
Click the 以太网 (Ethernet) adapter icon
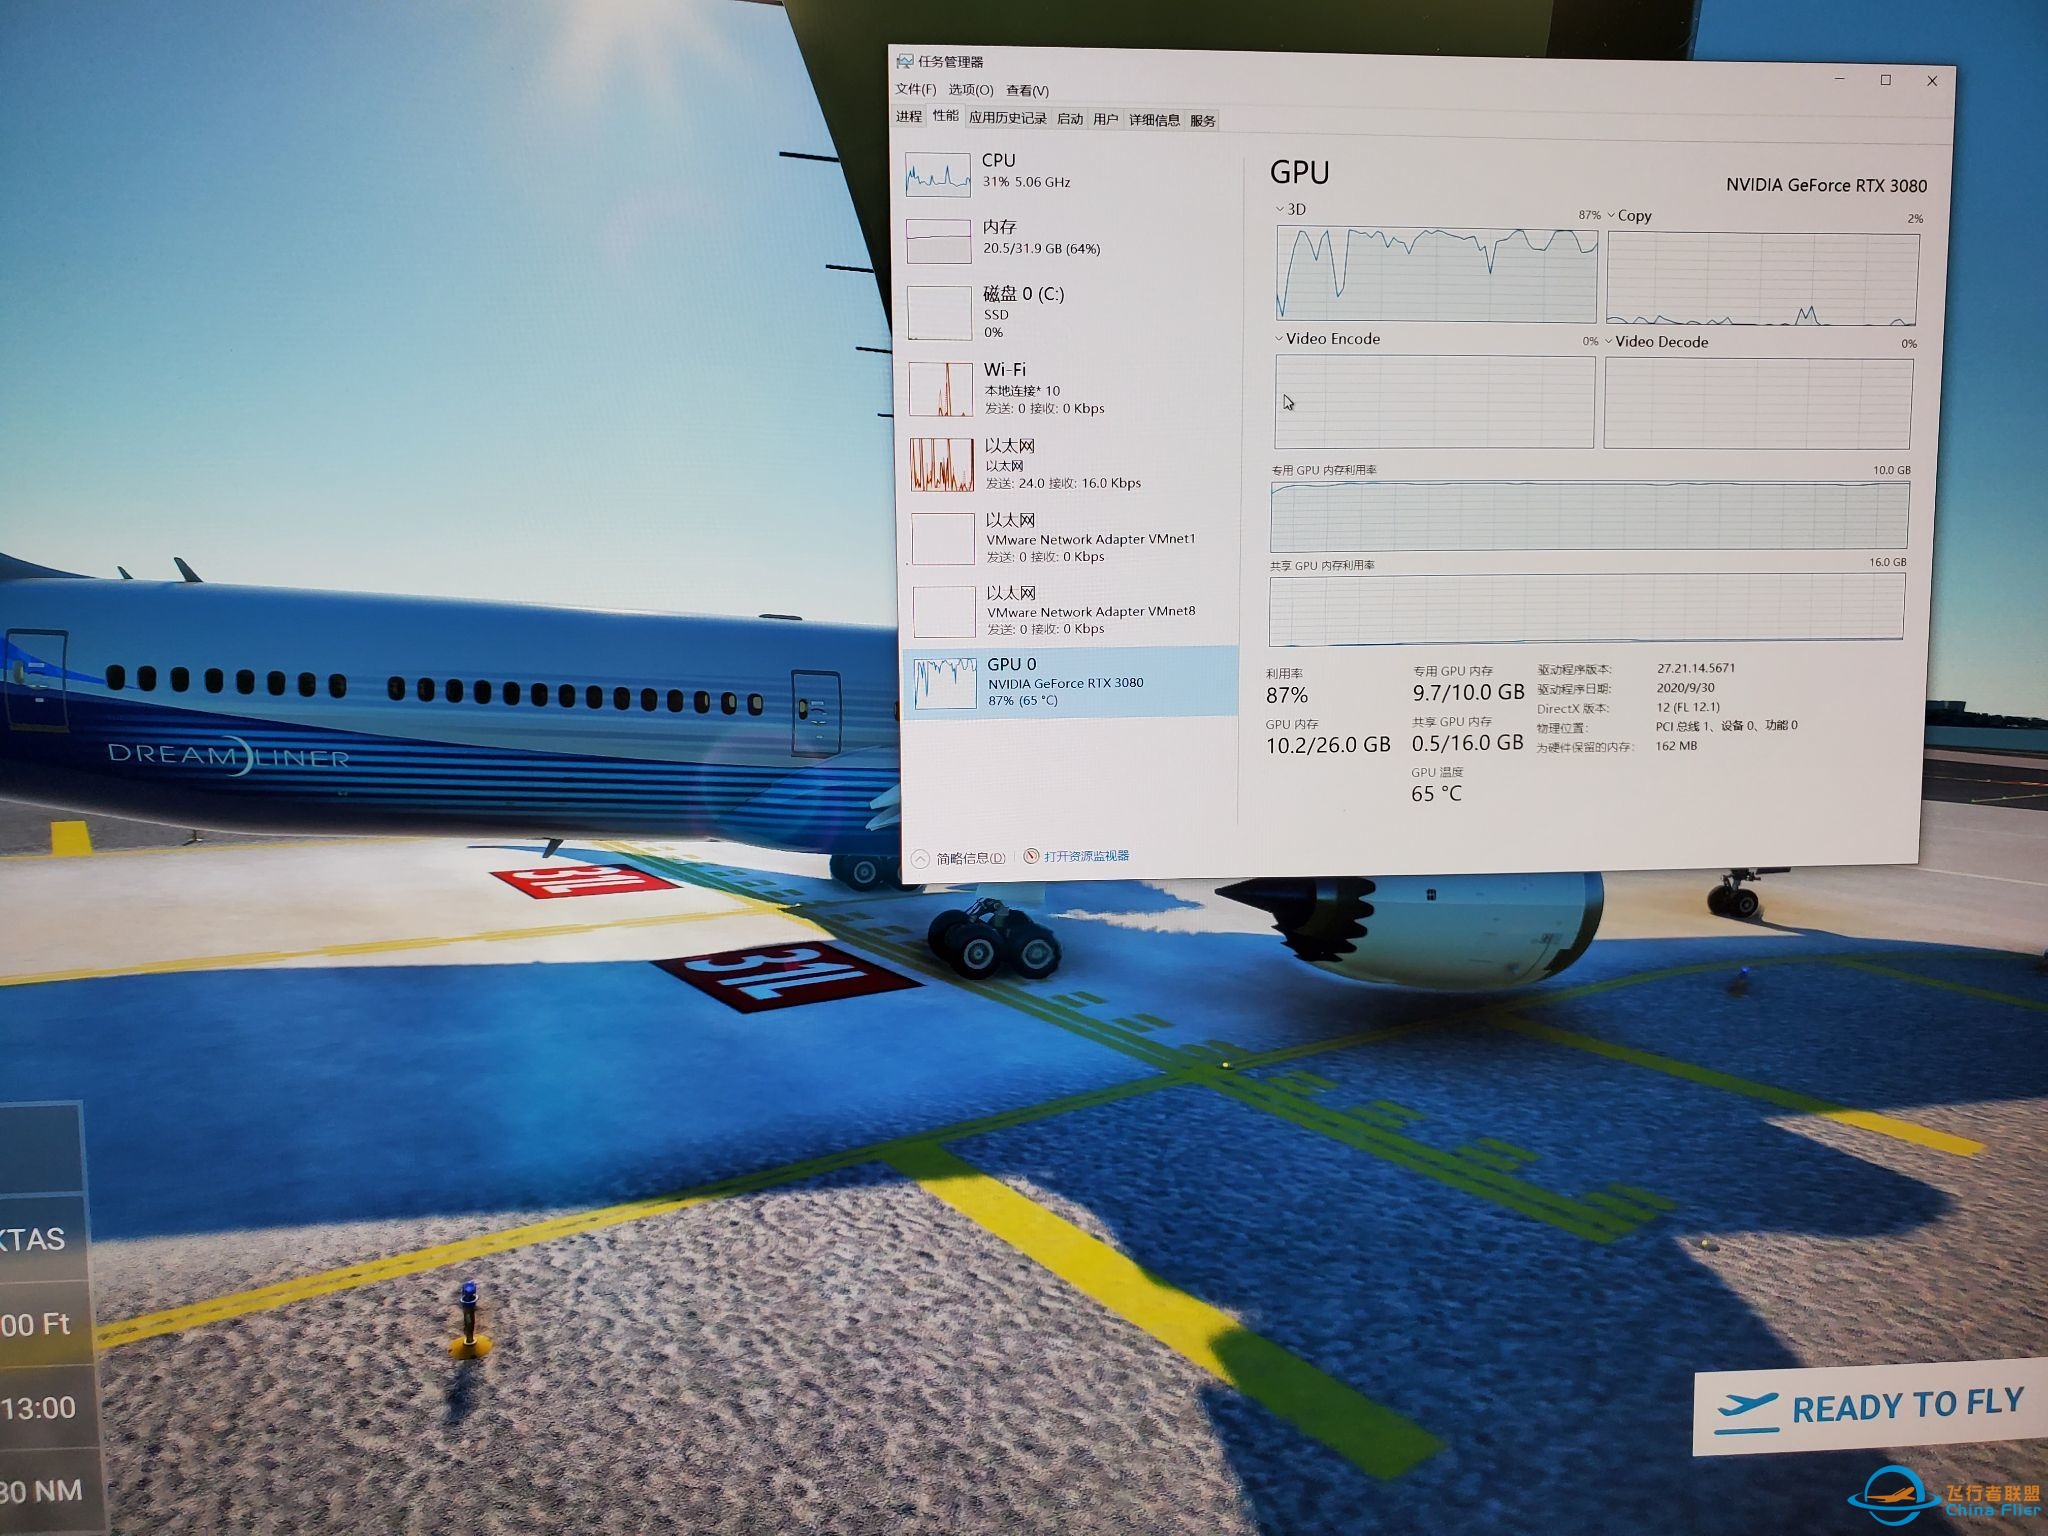pyautogui.click(x=939, y=470)
